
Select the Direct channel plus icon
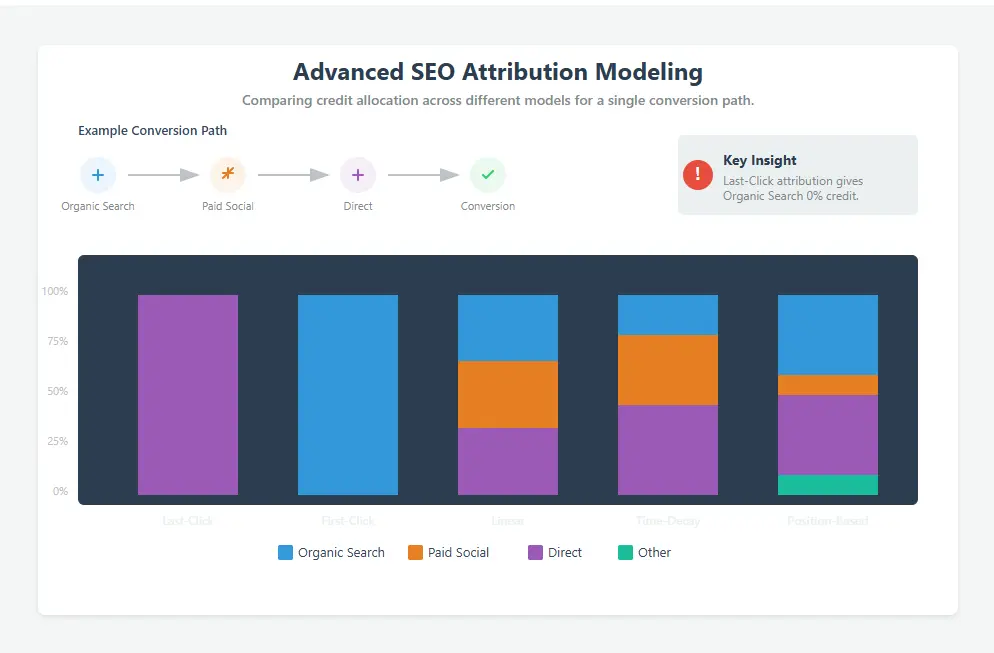(358, 174)
